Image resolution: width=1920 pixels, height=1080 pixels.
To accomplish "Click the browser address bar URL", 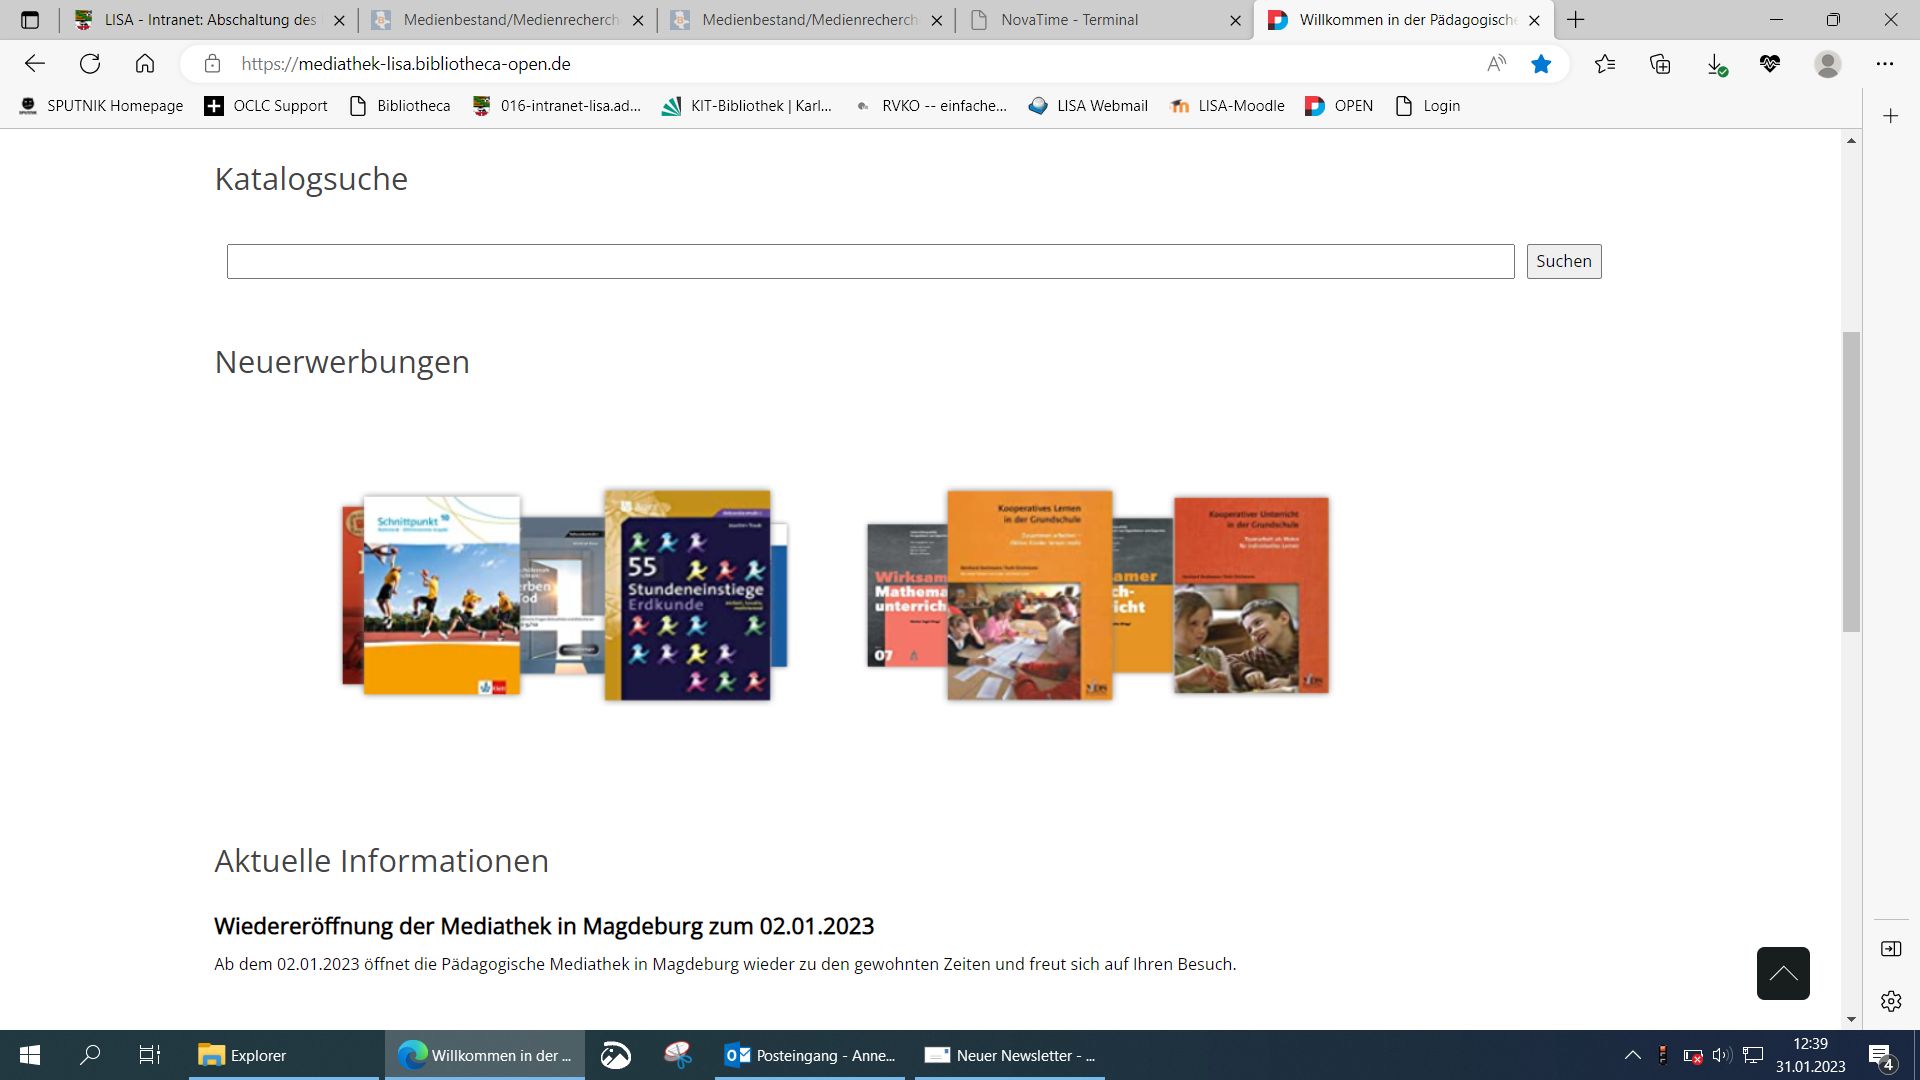I will tap(406, 64).
